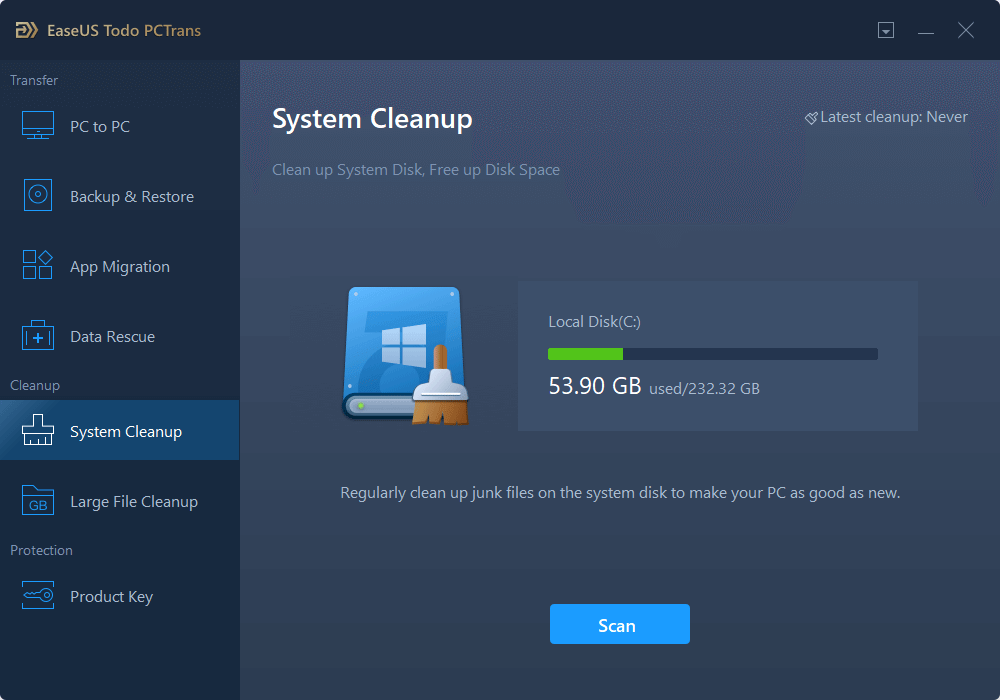
Task: Click the PC to PC monitor icon
Action: 38,125
